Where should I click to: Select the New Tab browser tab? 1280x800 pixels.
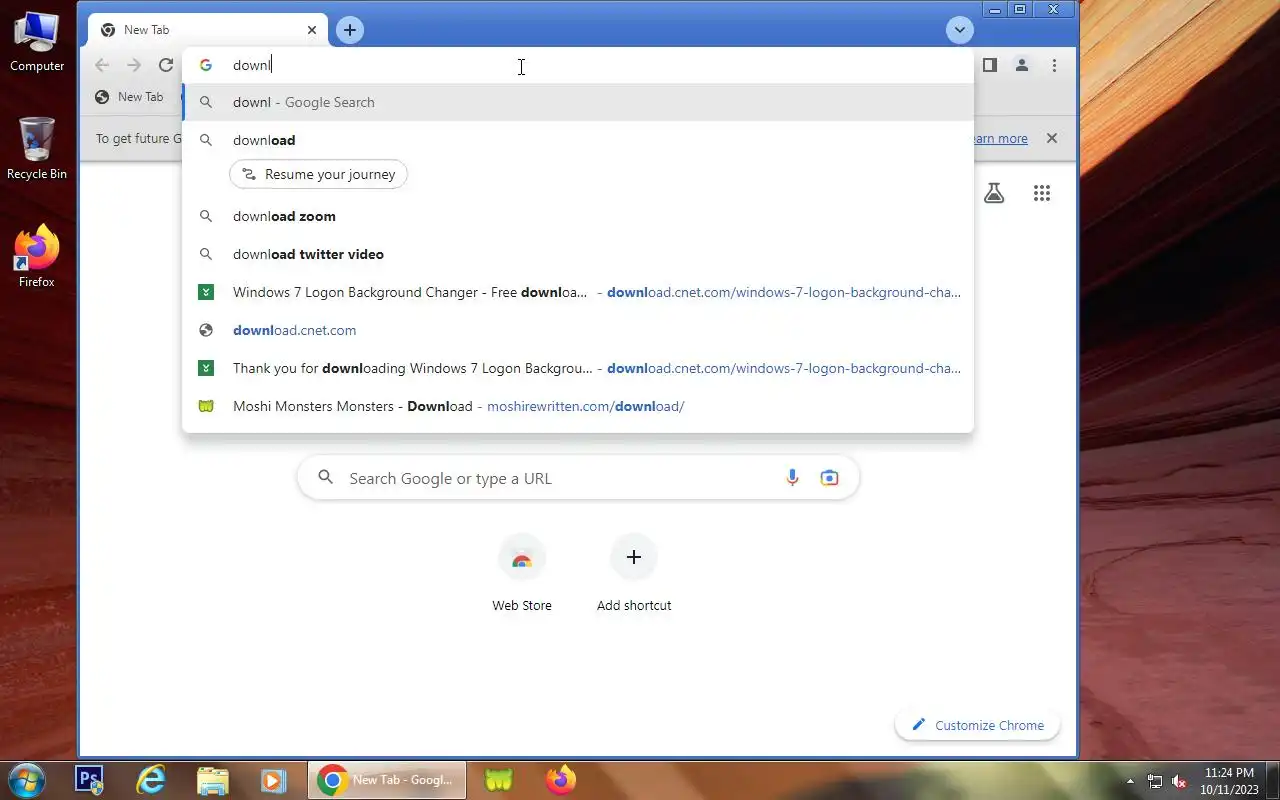tap(208, 30)
